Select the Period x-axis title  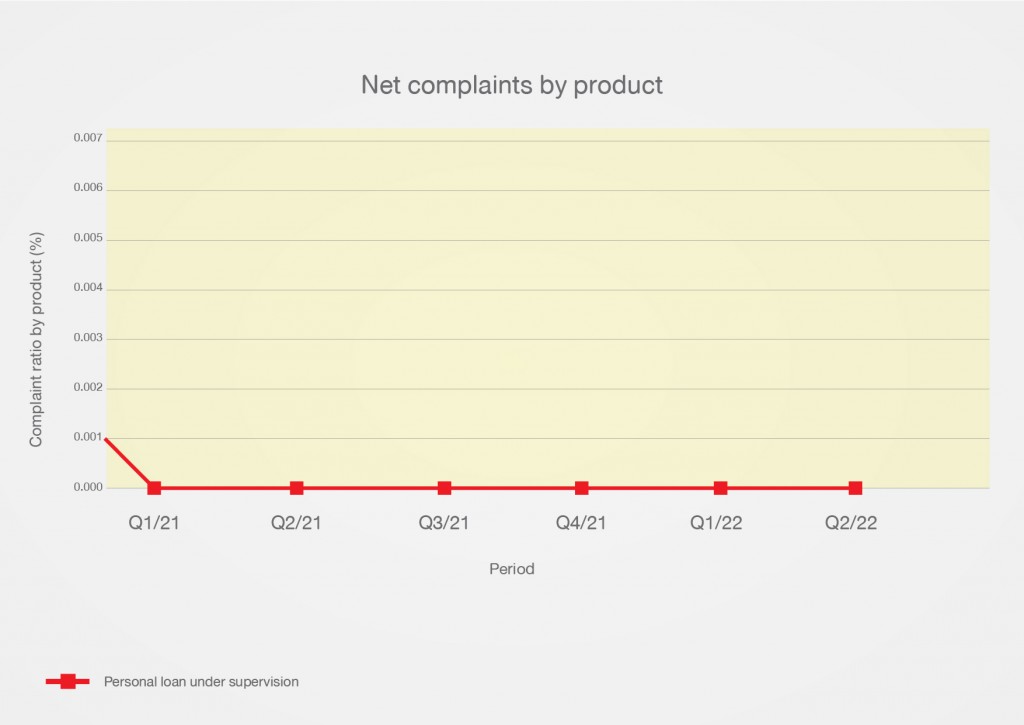point(512,569)
